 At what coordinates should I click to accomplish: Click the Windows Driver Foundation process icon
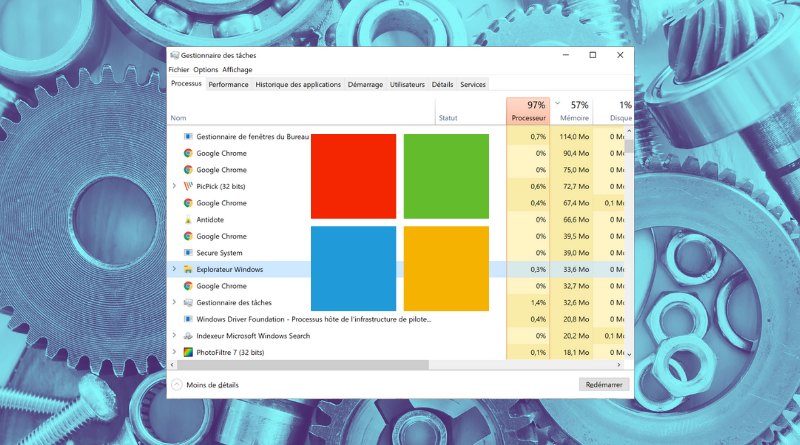pyautogui.click(x=188, y=319)
